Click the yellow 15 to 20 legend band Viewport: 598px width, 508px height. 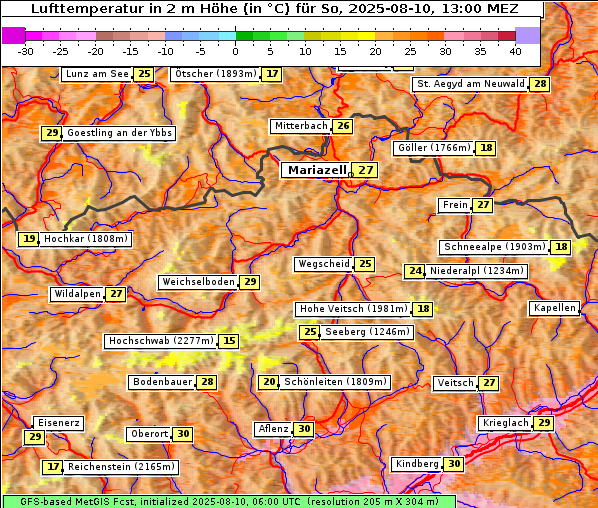point(358,36)
